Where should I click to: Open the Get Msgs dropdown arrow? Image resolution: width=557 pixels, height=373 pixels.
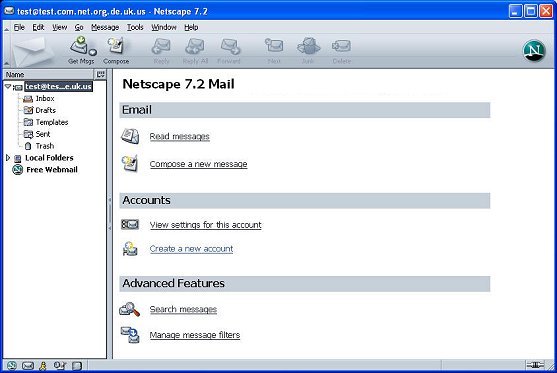click(92, 53)
